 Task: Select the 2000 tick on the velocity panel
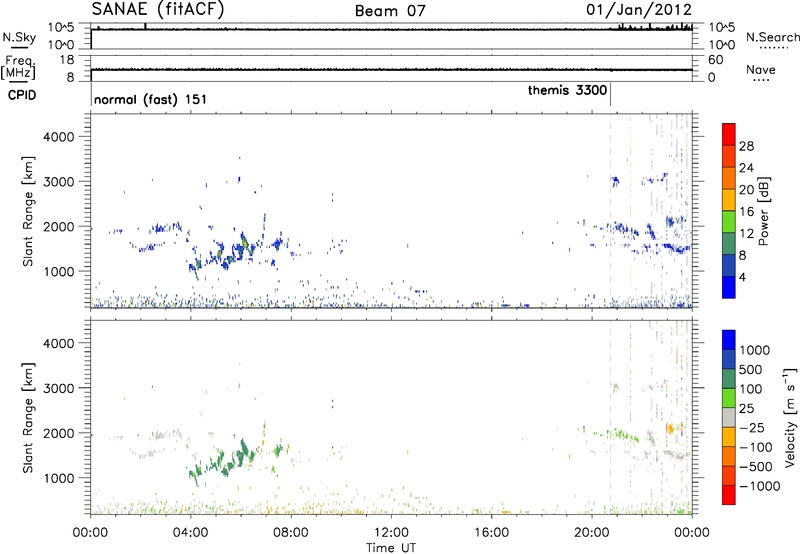(x=58, y=433)
